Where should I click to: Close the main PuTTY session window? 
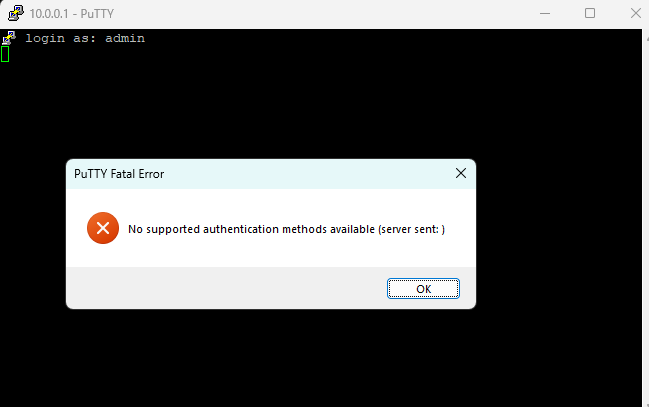click(636, 14)
